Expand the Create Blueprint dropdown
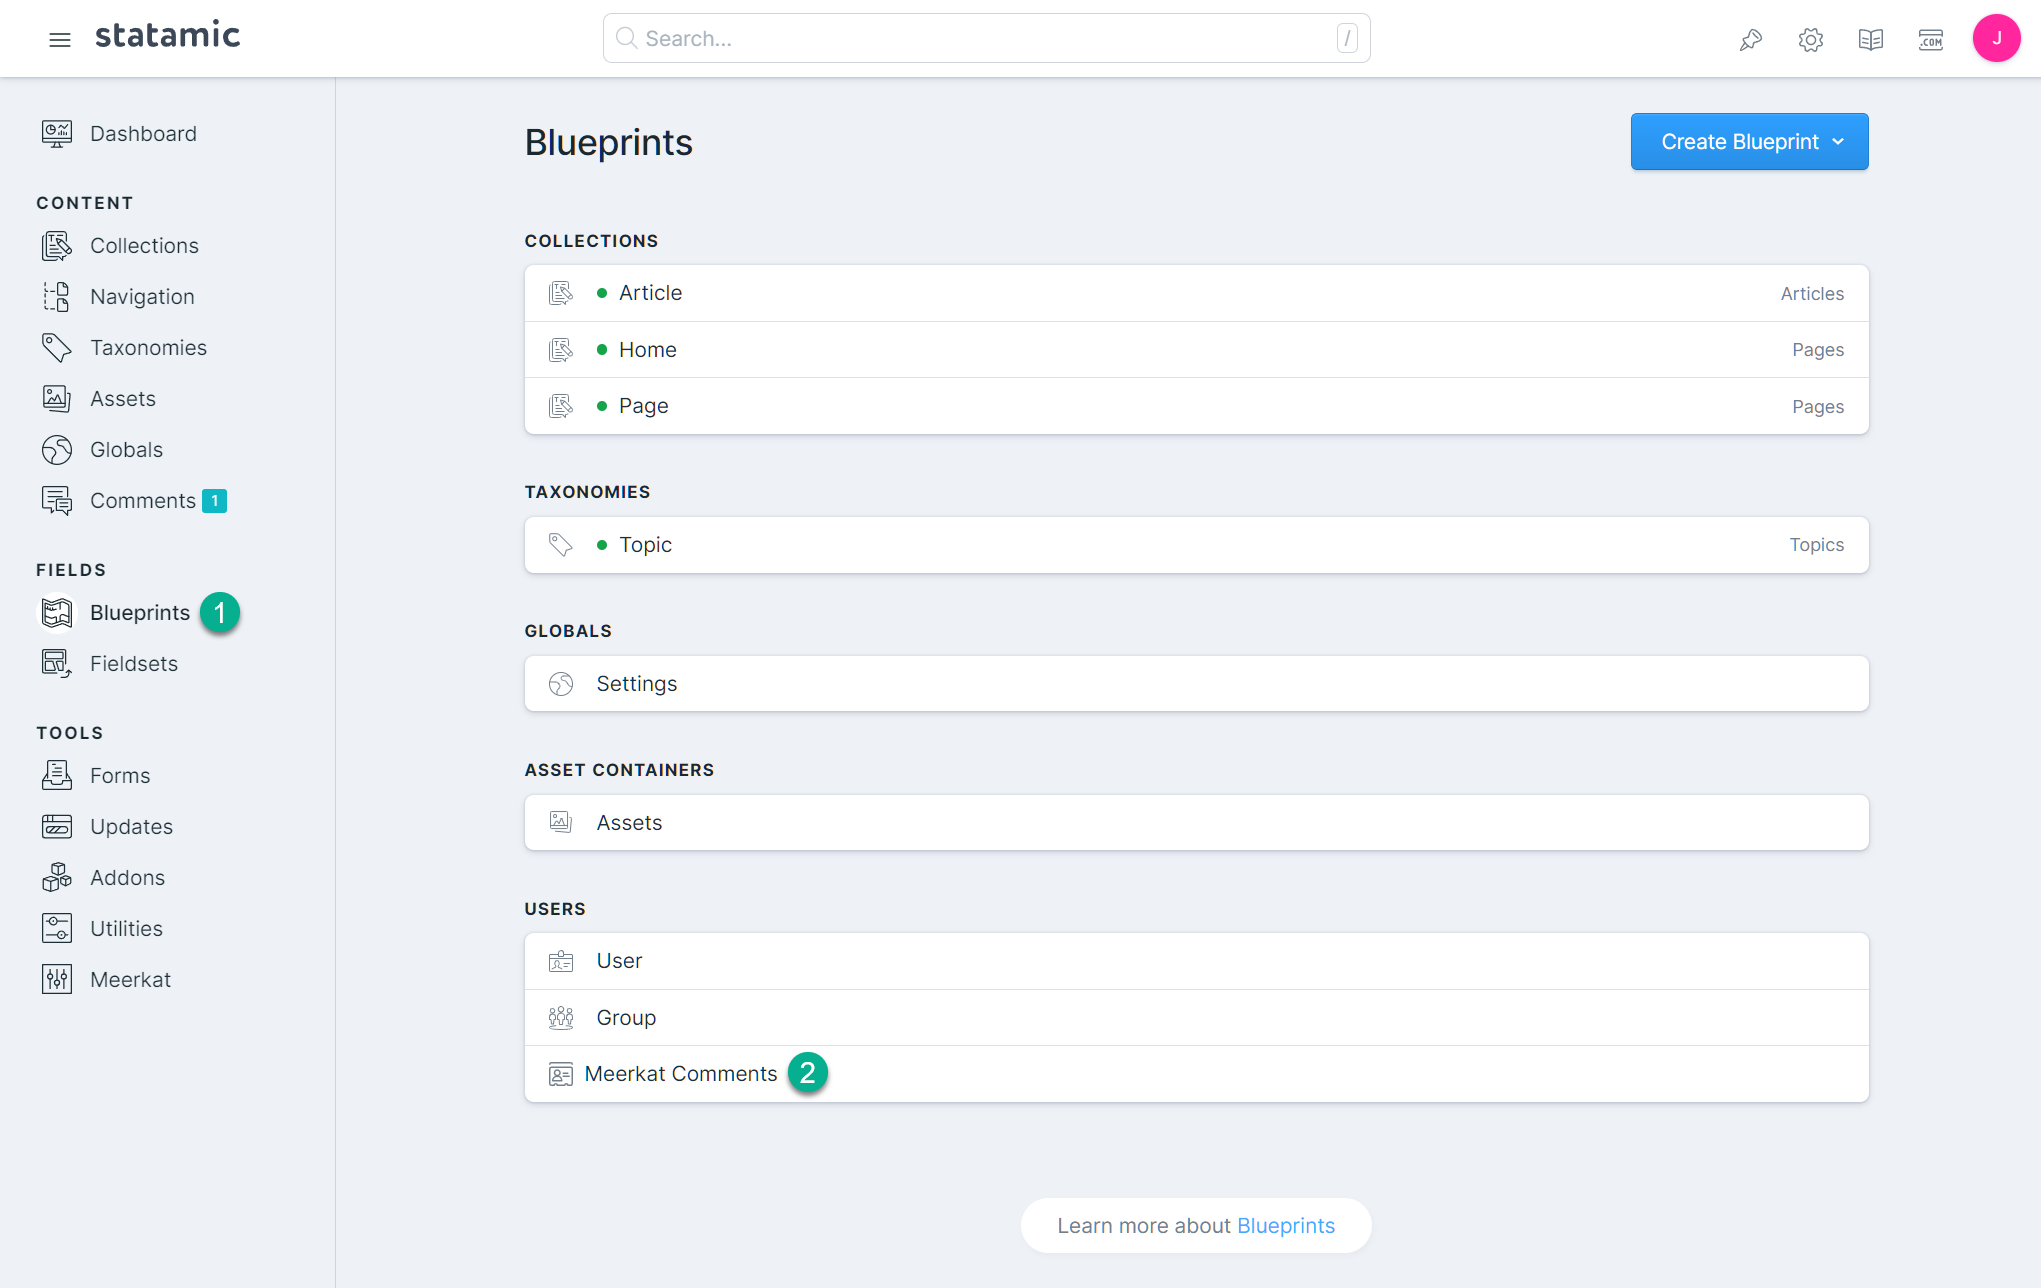 click(x=1749, y=142)
